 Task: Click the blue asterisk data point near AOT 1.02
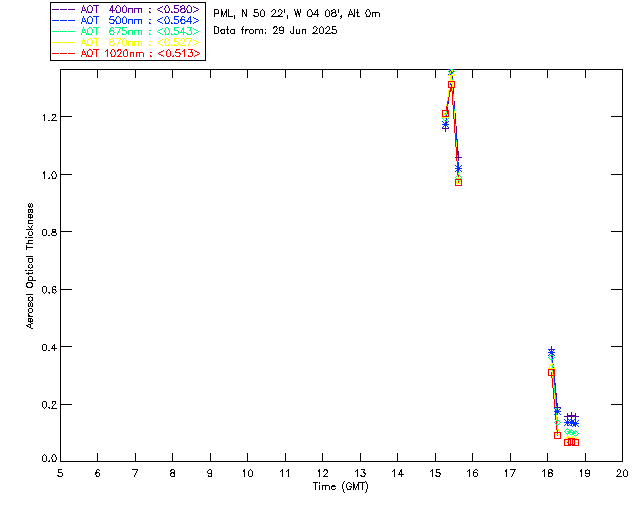pos(458,168)
